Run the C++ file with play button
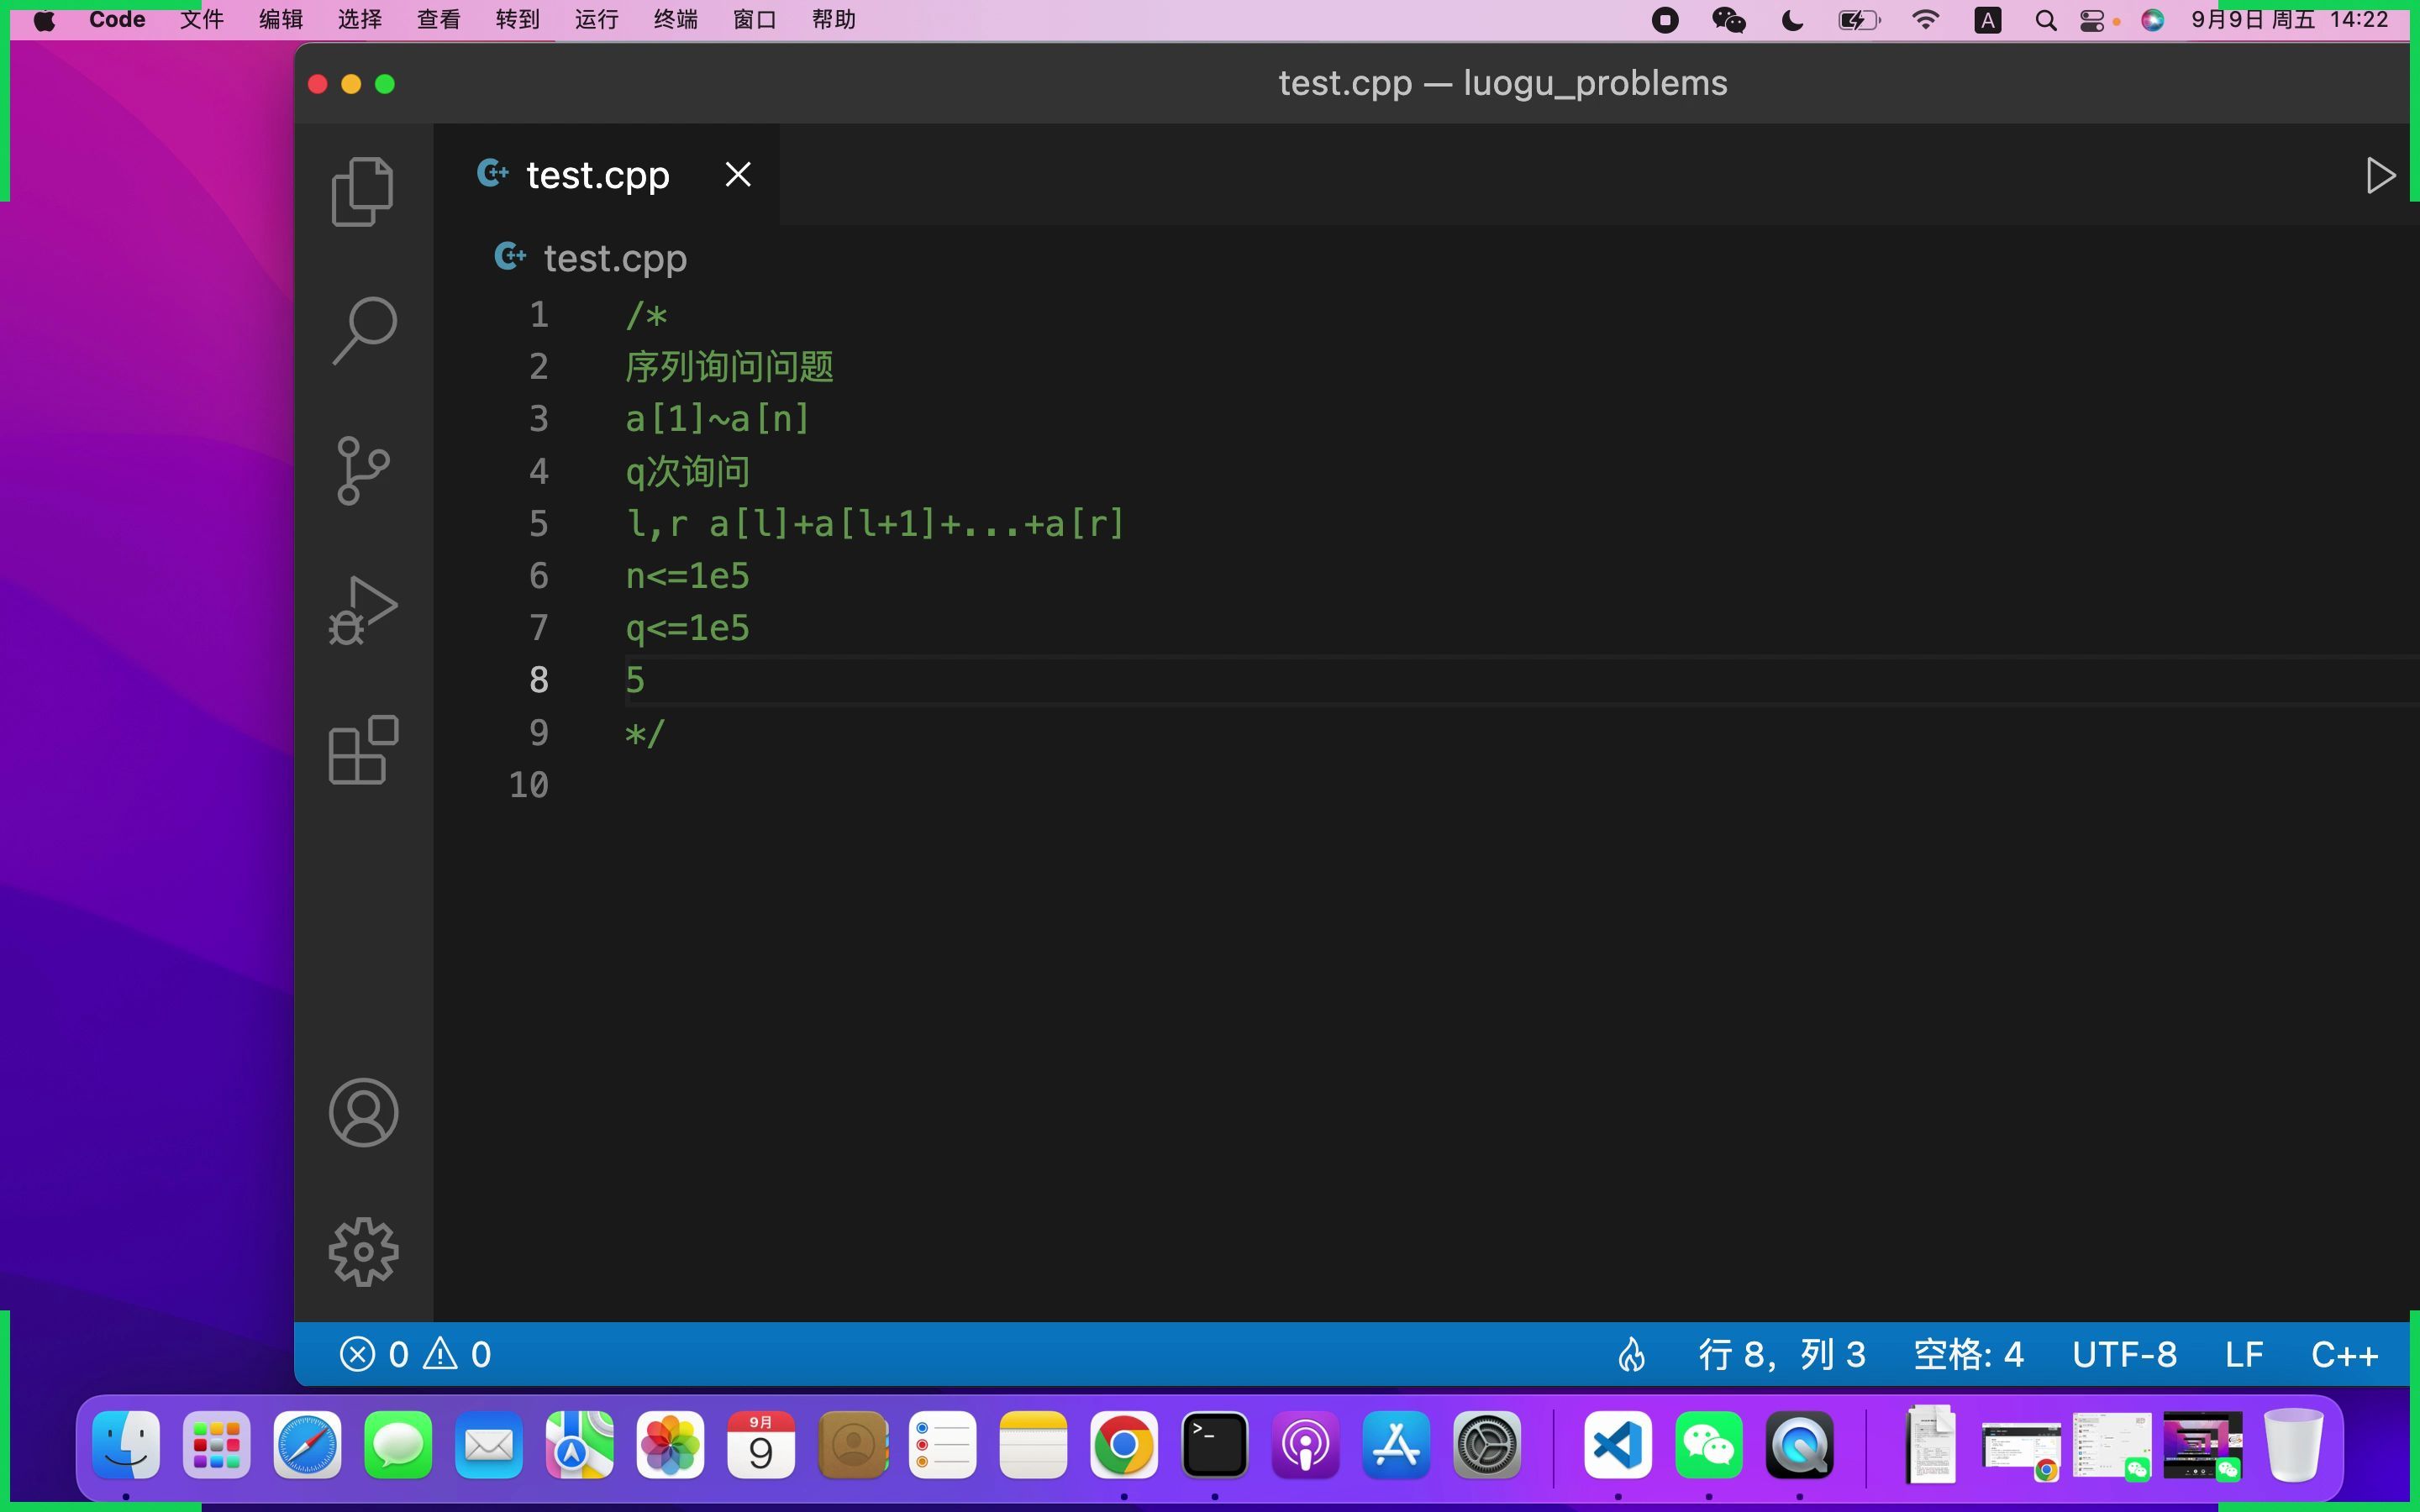The image size is (2420, 1512). 2381,175
